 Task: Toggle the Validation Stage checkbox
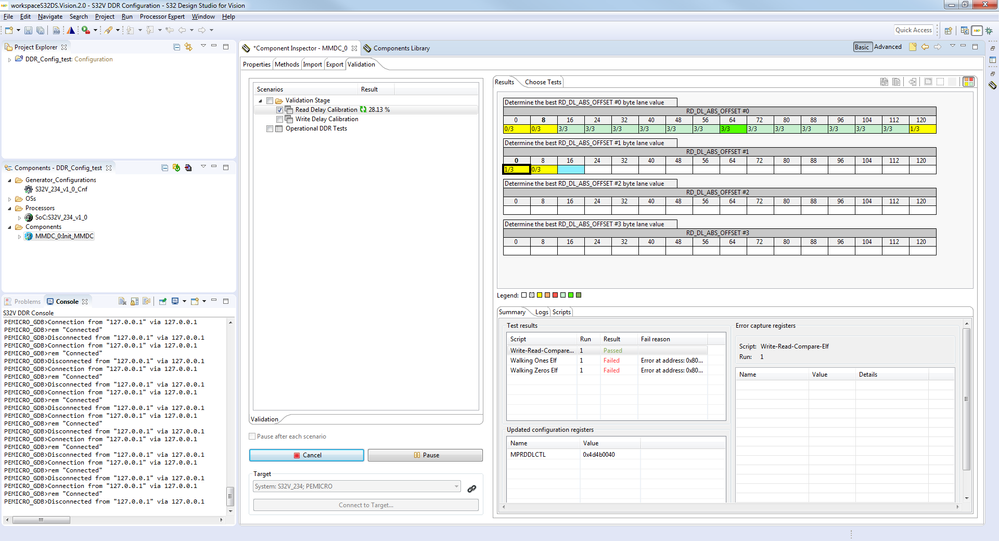tap(270, 101)
